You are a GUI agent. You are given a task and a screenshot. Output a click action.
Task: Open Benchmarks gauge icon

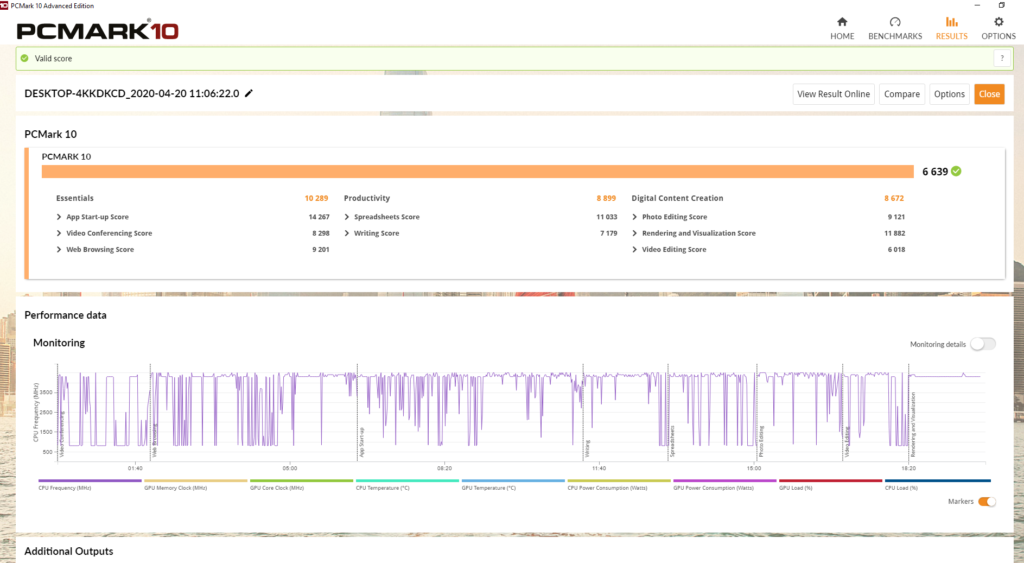pyautogui.click(x=895, y=22)
